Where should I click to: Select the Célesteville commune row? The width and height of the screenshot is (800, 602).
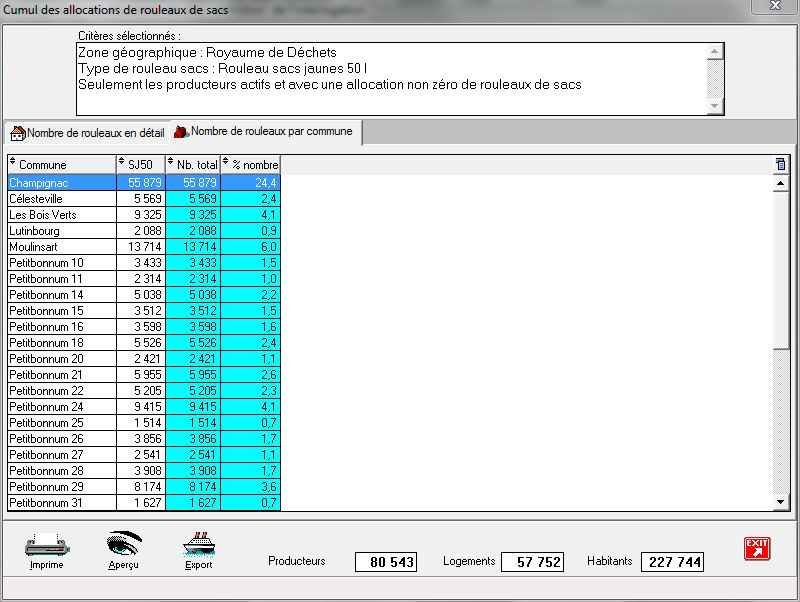tap(60, 199)
